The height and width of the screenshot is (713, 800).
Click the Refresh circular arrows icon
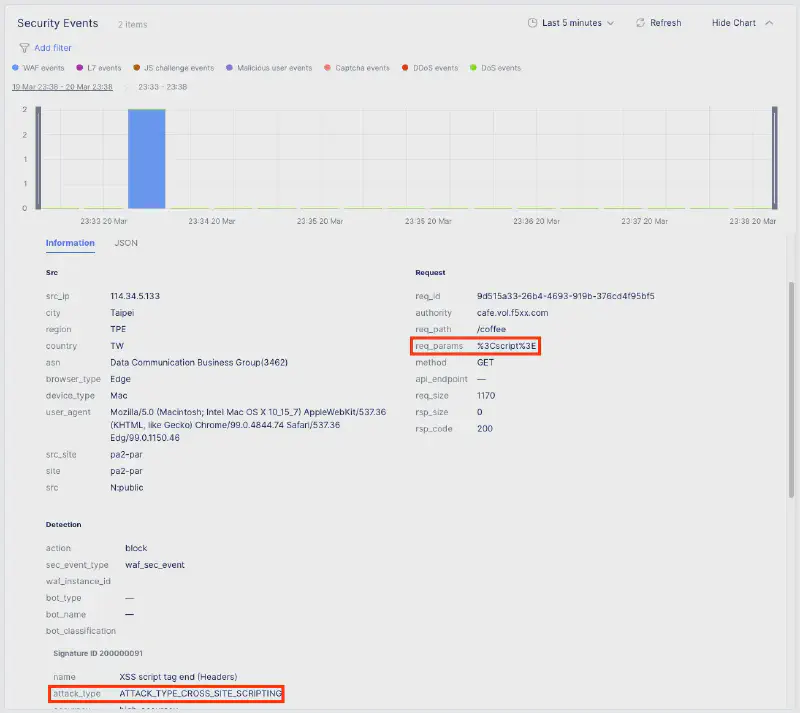640,23
